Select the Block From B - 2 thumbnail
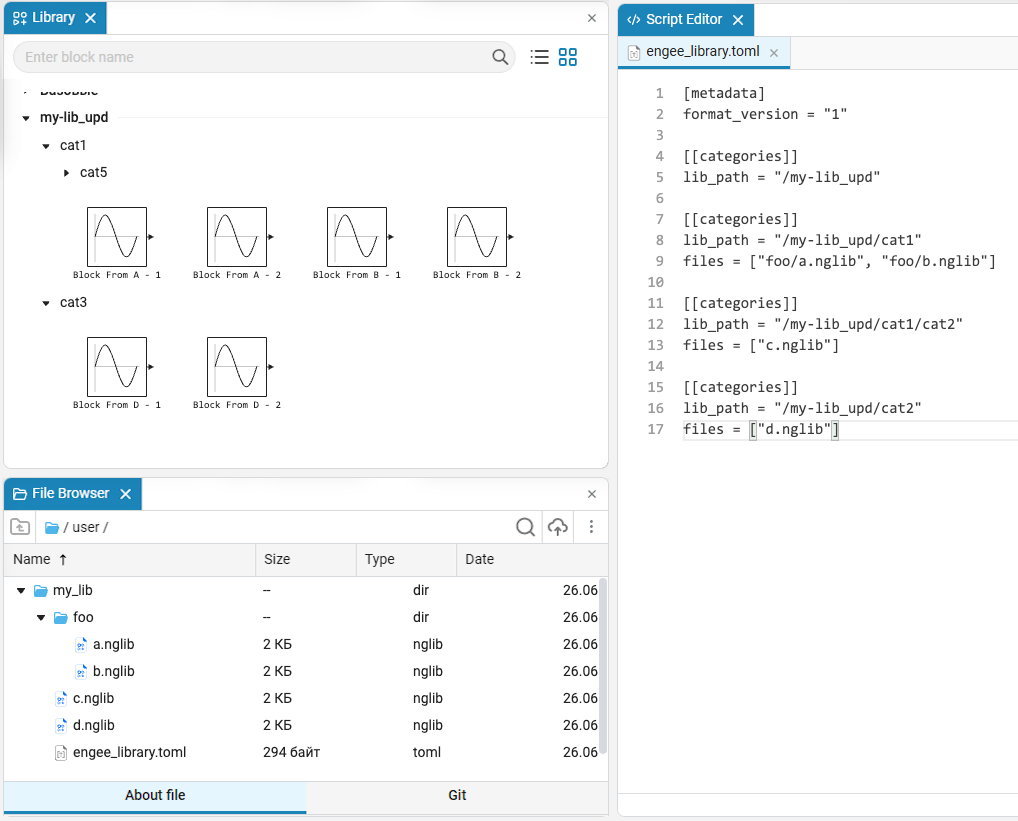This screenshot has width=1018, height=821. (477, 237)
